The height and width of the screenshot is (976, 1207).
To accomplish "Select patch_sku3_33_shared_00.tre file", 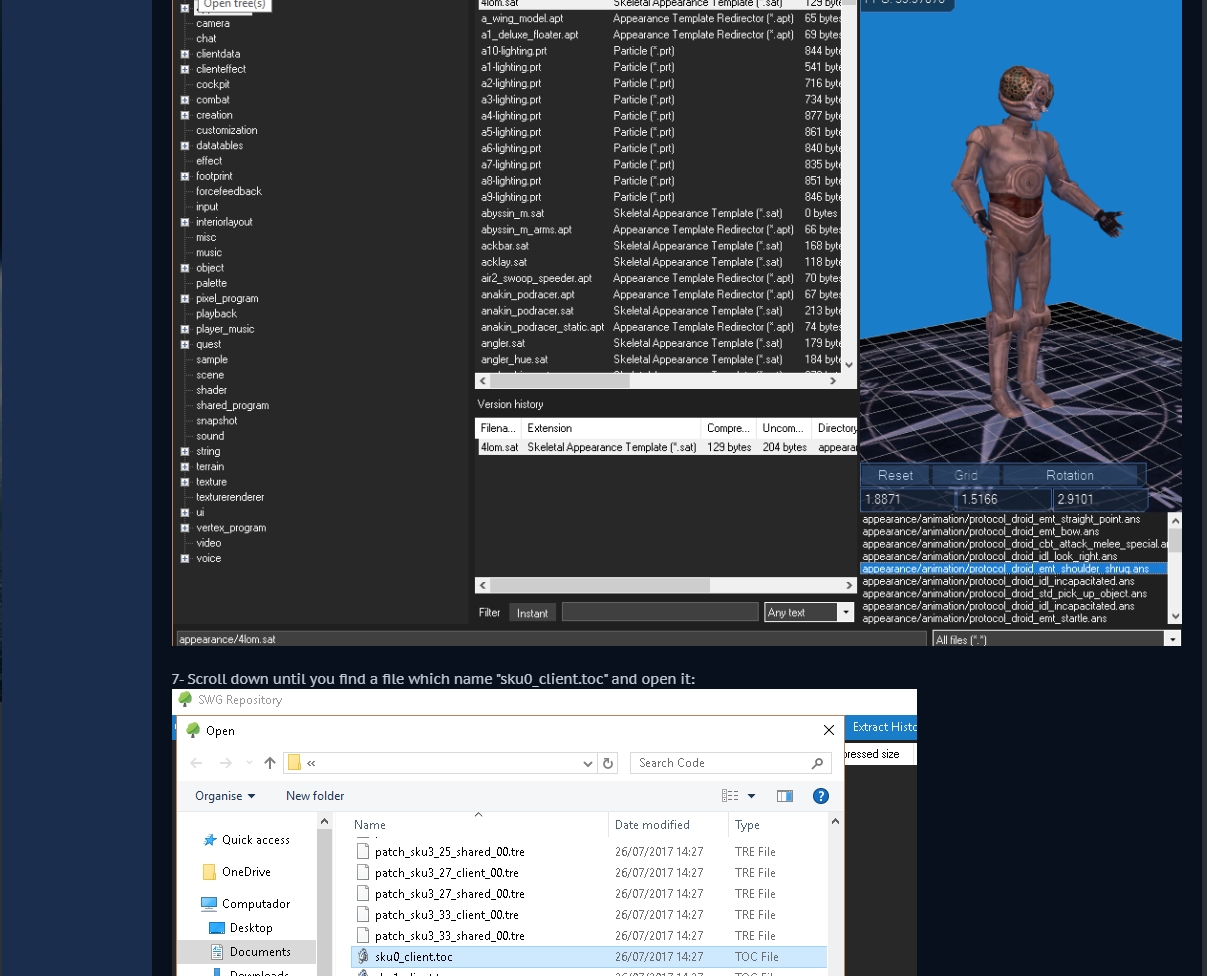I will tap(449, 936).
